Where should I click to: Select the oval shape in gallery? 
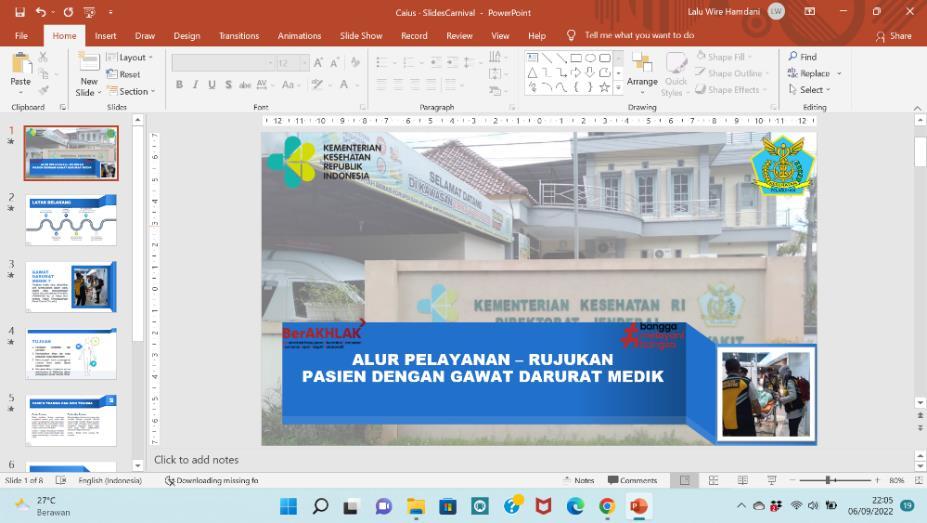[590, 58]
